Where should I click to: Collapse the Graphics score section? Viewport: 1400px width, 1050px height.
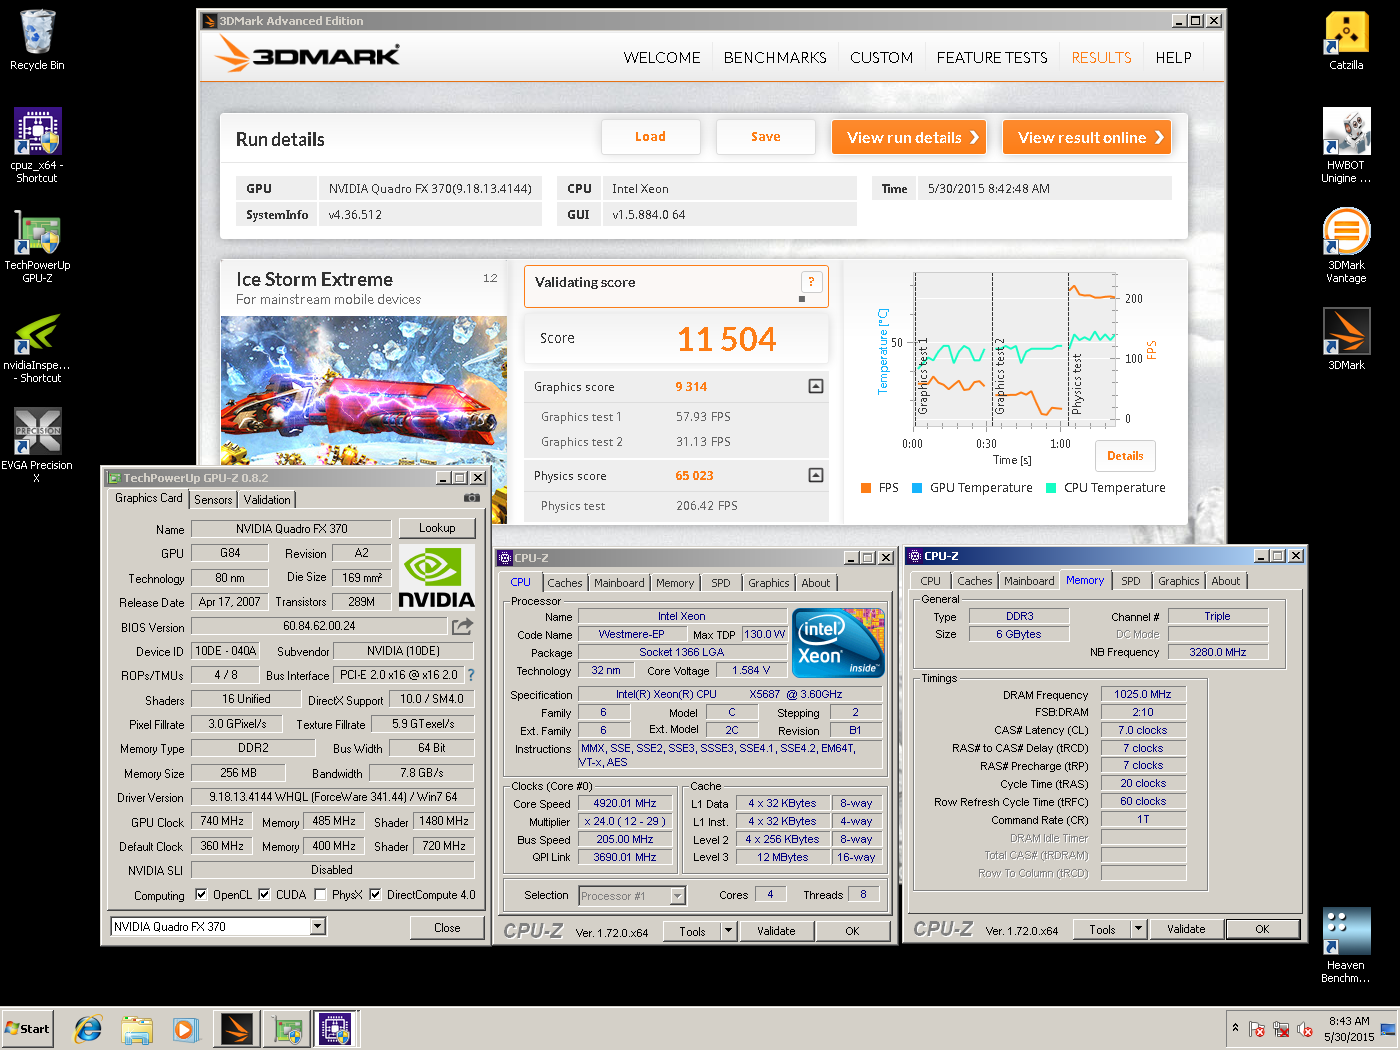[x=816, y=386]
